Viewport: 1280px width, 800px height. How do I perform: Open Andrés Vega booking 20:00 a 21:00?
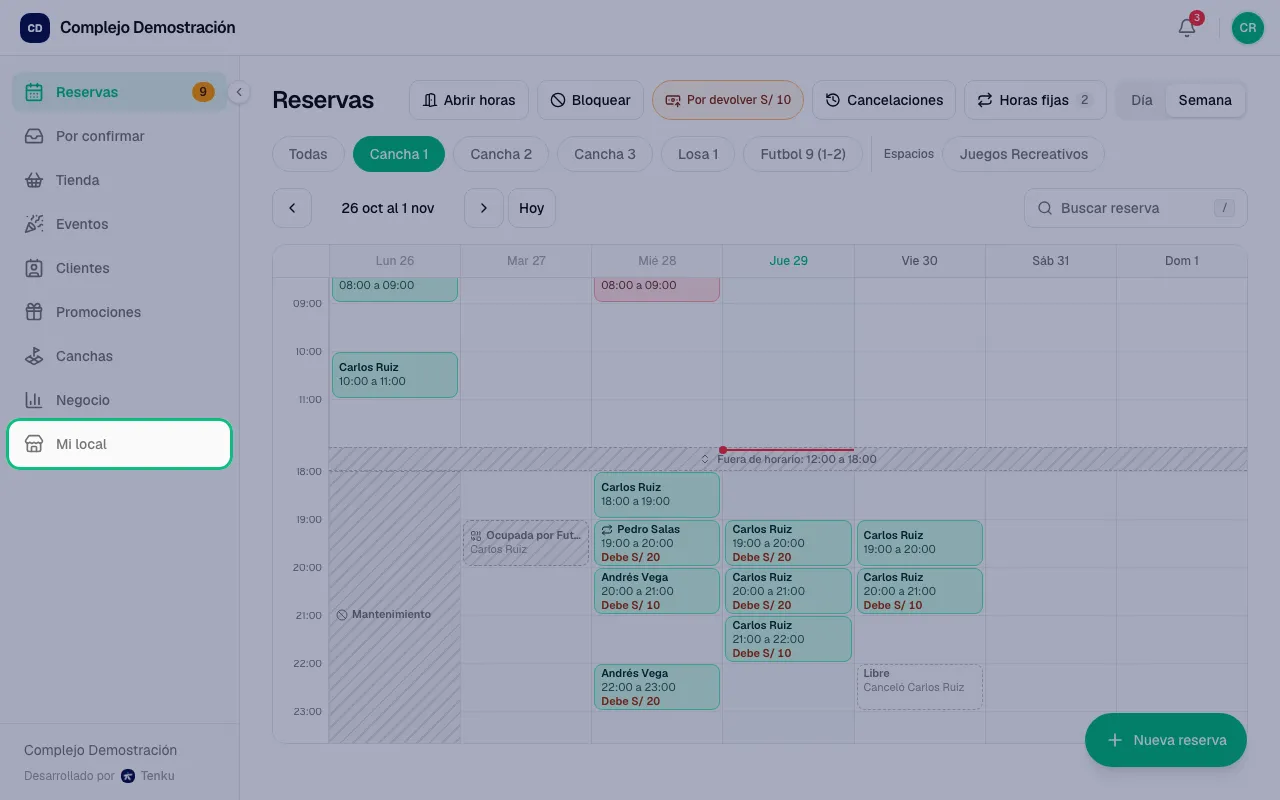pyautogui.click(x=657, y=591)
